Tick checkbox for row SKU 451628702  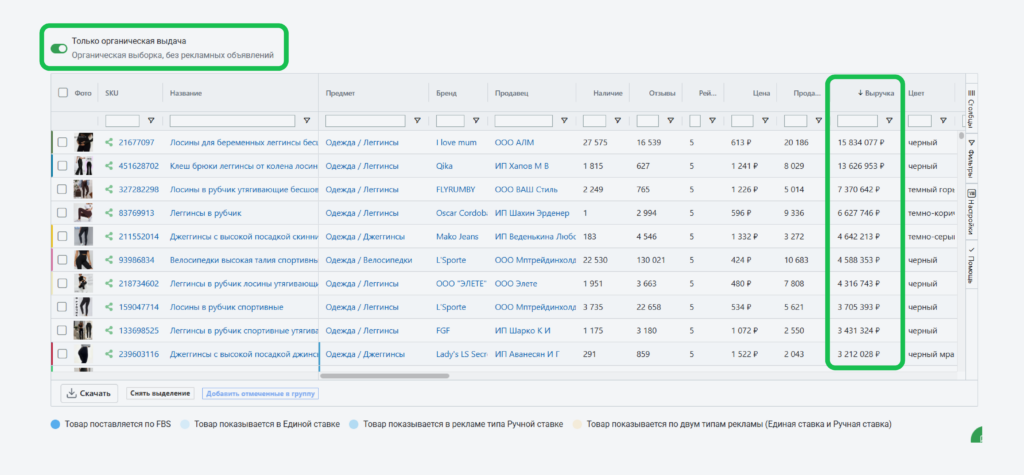[62, 166]
